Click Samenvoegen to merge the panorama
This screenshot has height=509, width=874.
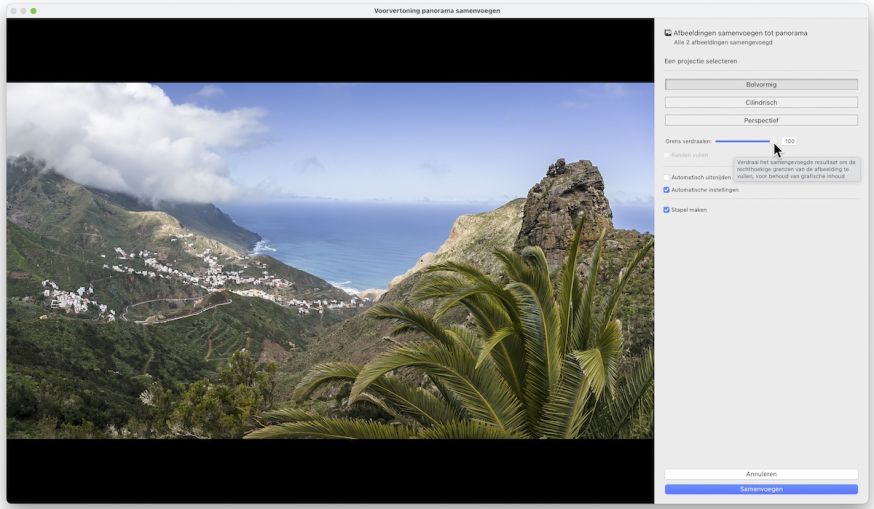pos(761,489)
